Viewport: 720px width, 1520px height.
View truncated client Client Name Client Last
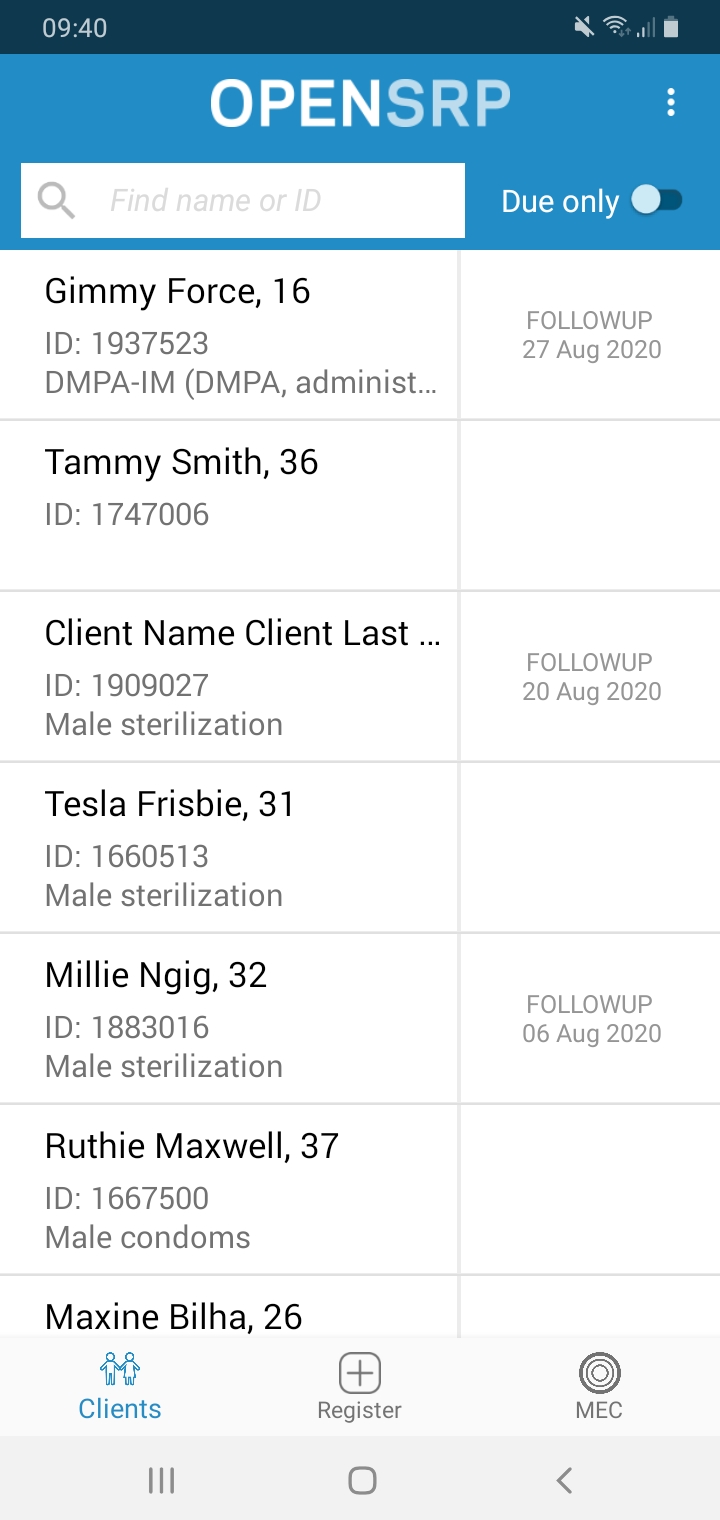228,676
